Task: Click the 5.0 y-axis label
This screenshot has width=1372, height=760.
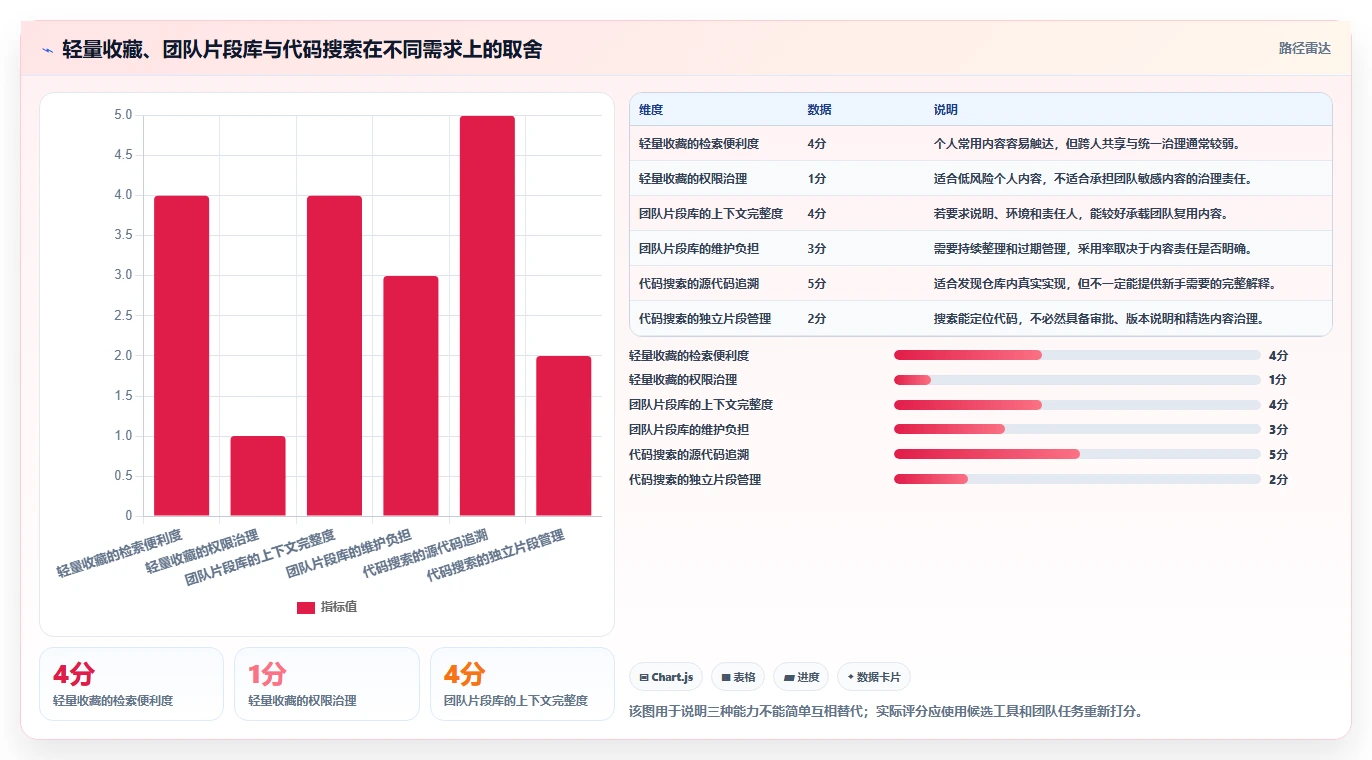Action: tap(123, 115)
